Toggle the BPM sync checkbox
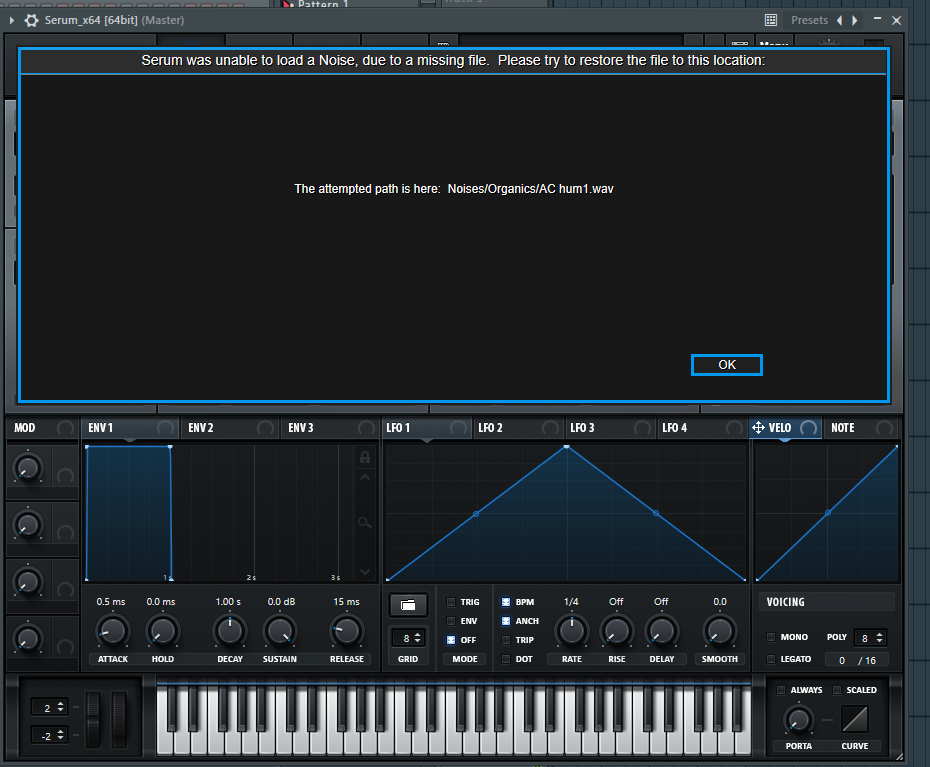This screenshot has width=930, height=767. [506, 602]
